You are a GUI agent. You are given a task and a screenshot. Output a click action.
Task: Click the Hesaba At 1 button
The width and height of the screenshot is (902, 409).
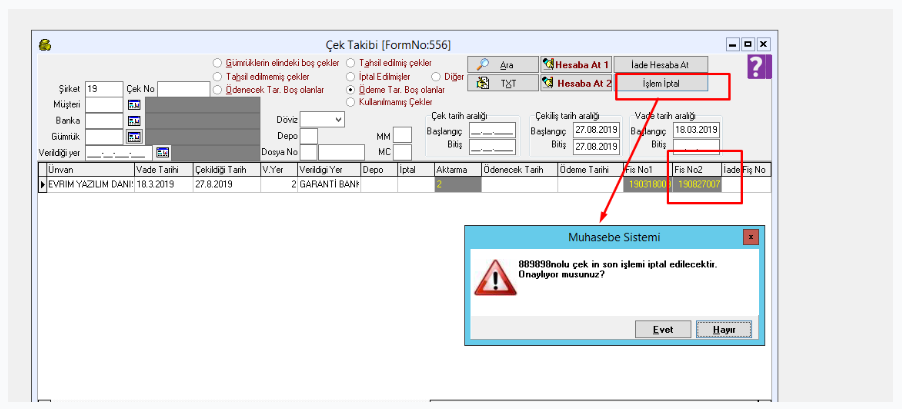point(575,64)
